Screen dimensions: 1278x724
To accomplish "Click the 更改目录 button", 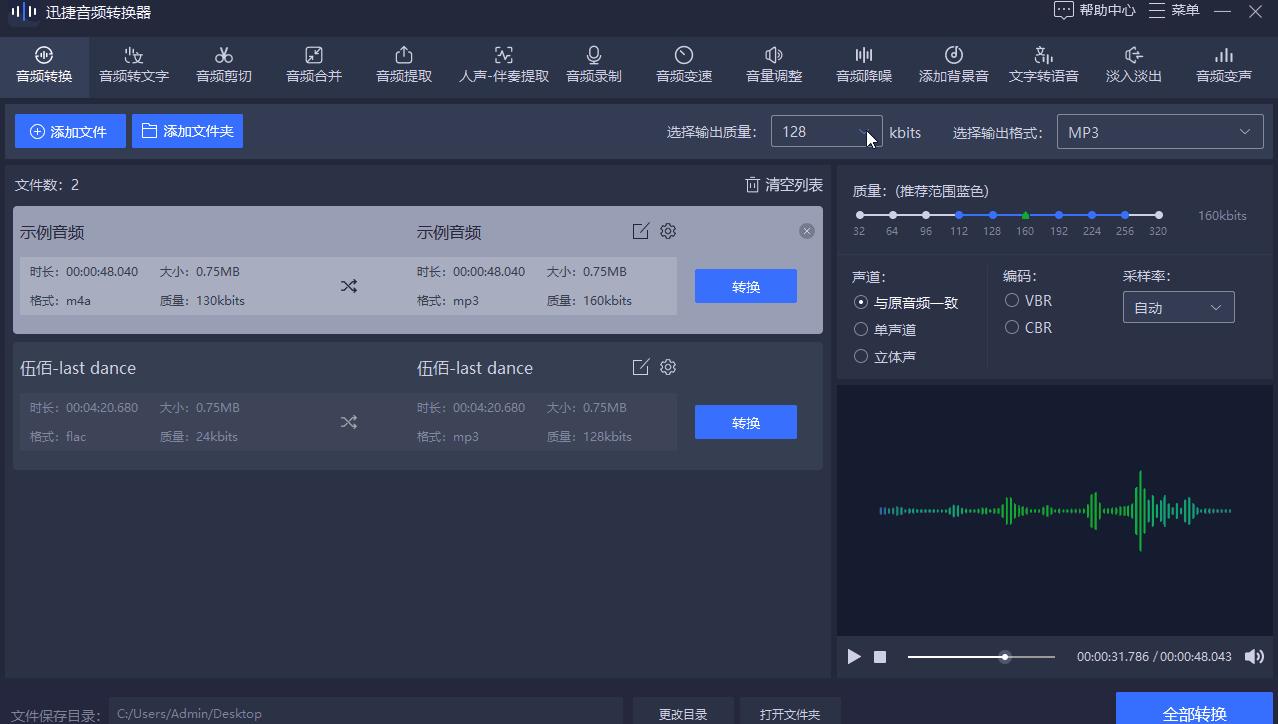I will 683,712.
